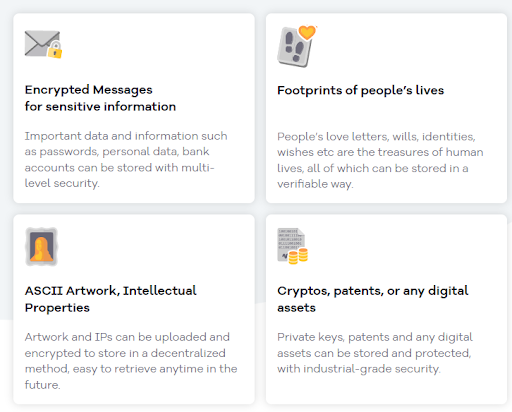Click the binary document with coins icon

point(293,246)
